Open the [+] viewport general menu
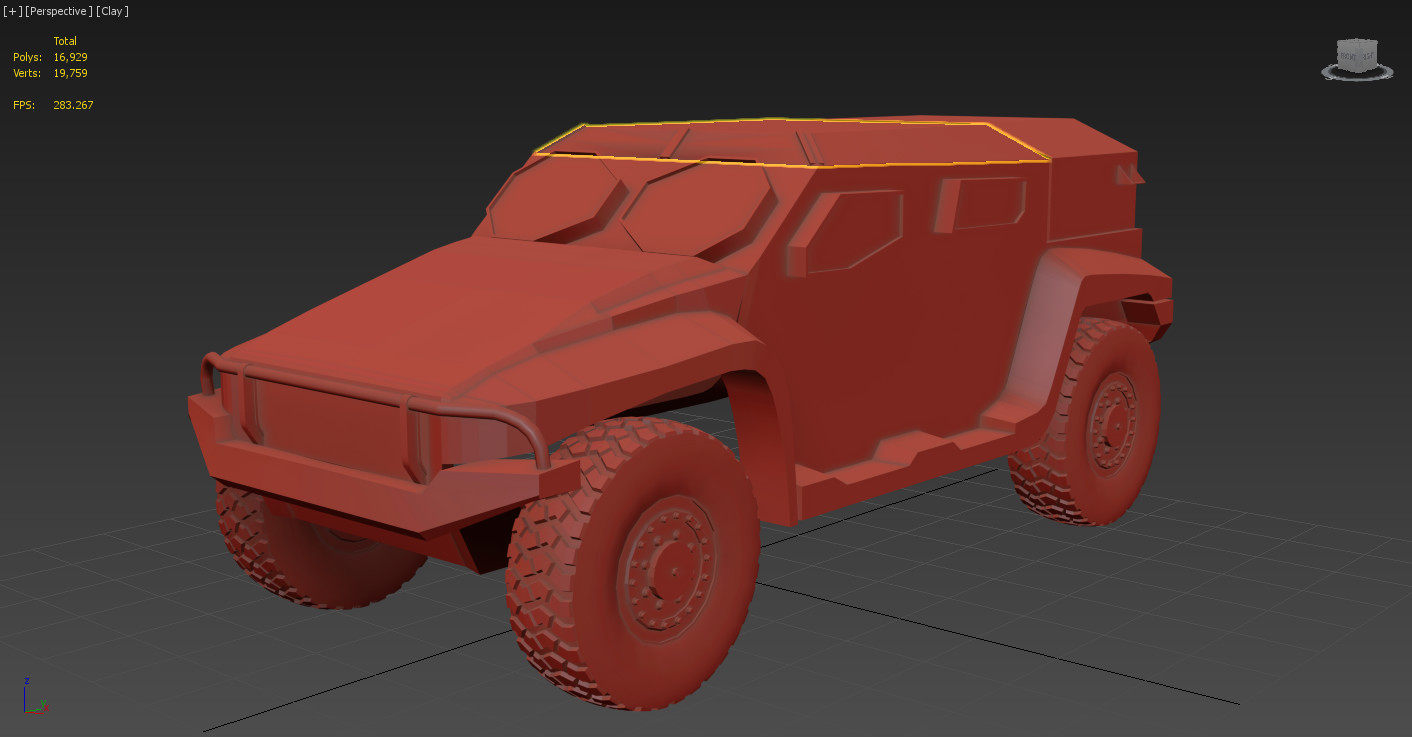 11,11
